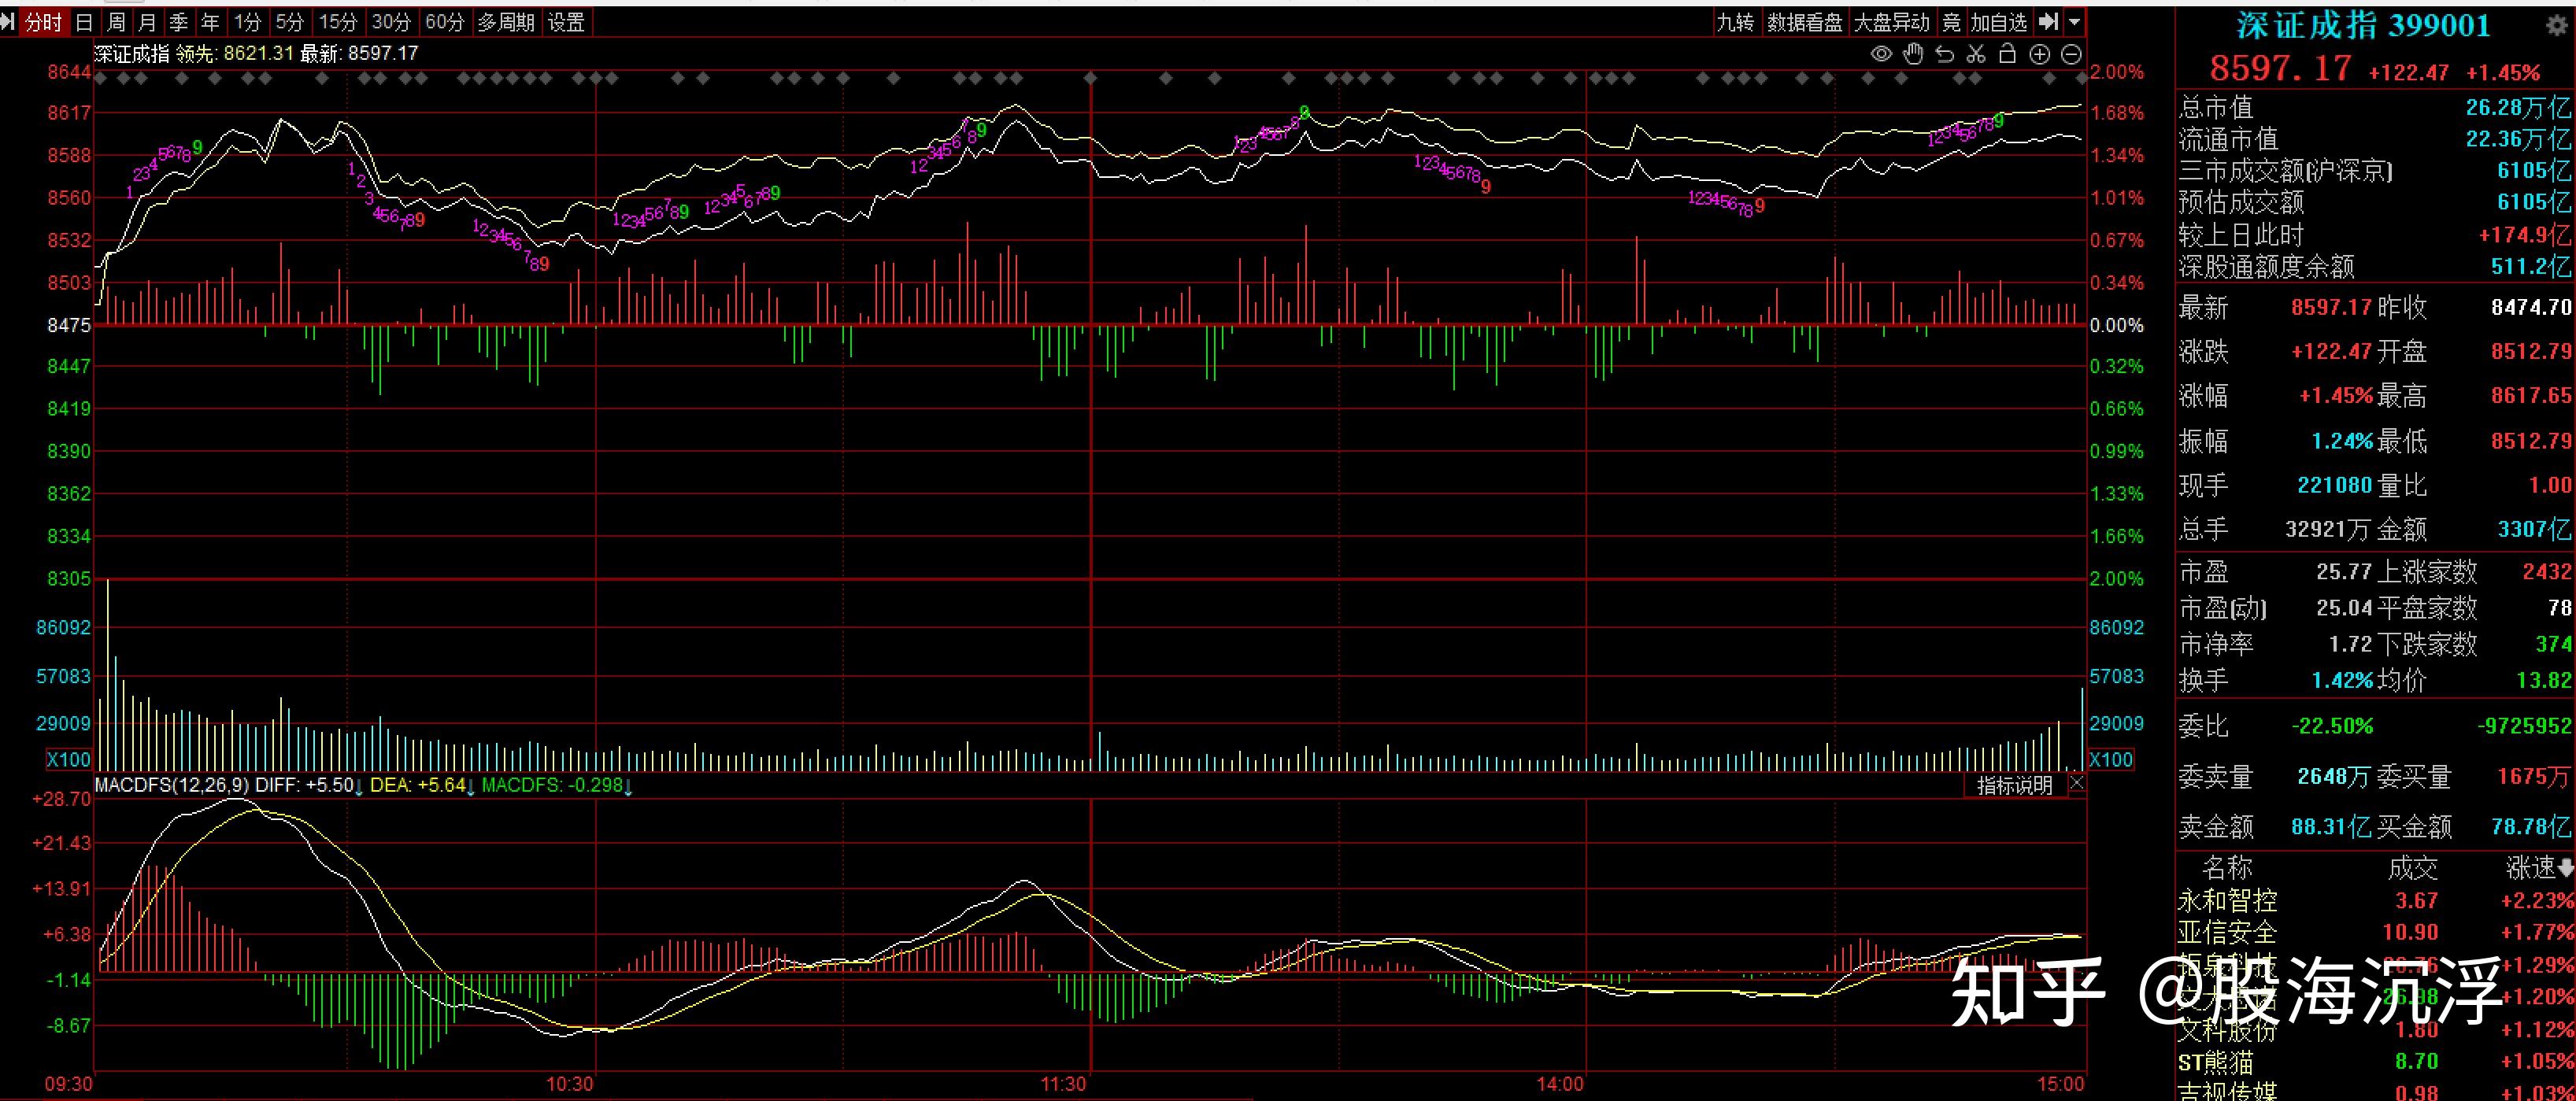The height and width of the screenshot is (1101, 2576).
Task: Open the toolbar dropdown arrow next to 加自选
Action: (2074, 21)
